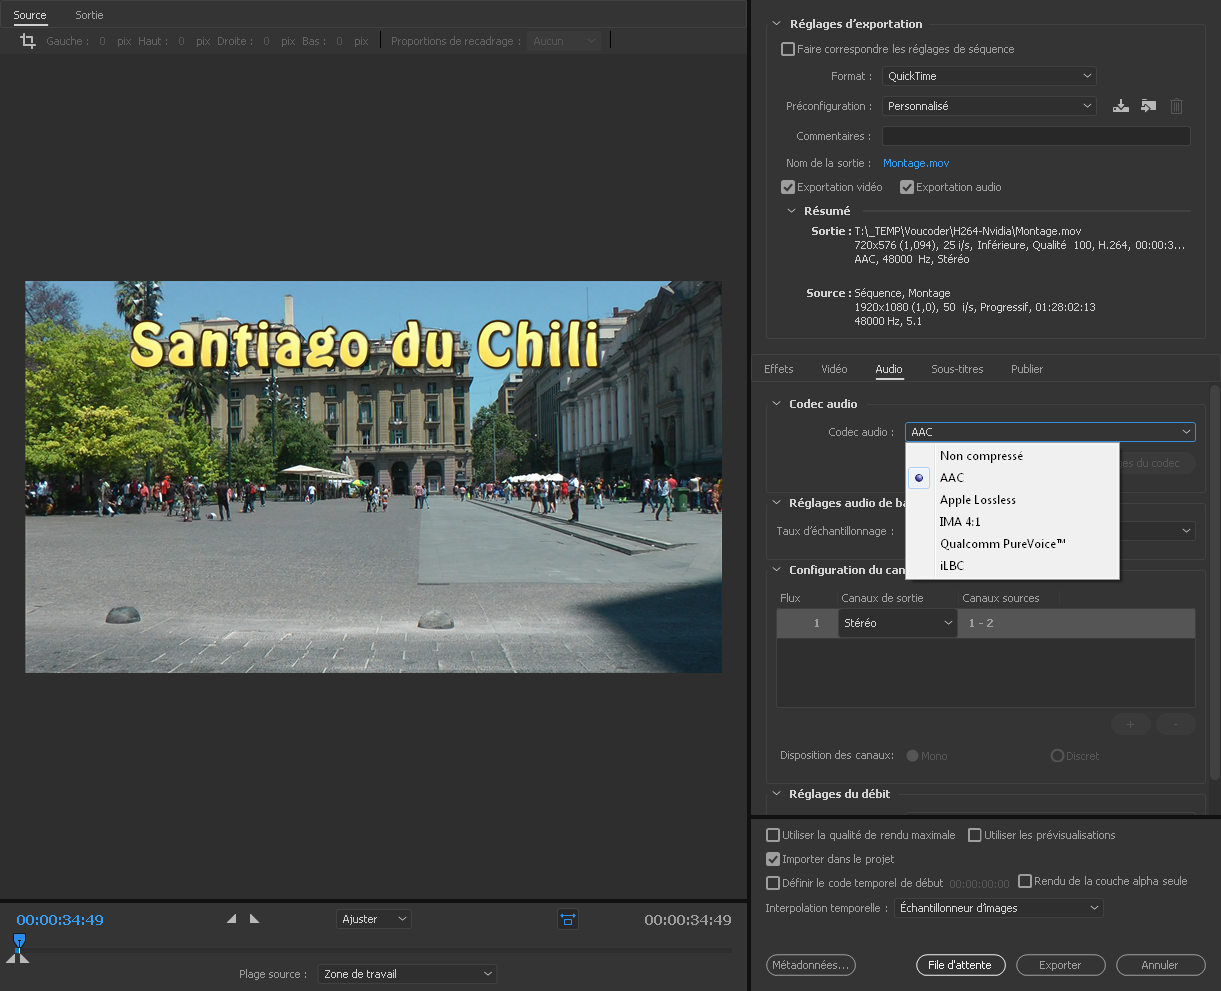Uncheck Importer dans le projet
Screen dimensions: 1221x991
773,859
